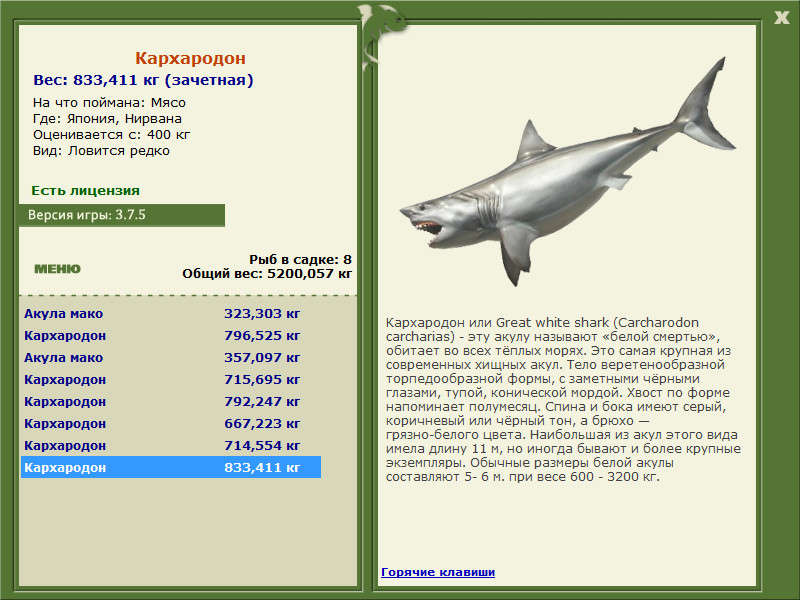Click the На что поймана: Мясо line
The image size is (800, 600).
coord(109,103)
